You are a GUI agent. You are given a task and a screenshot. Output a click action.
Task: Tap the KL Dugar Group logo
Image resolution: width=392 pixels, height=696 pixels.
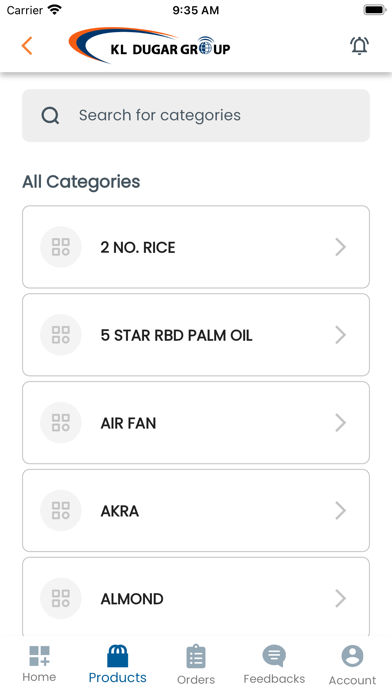pos(149,45)
